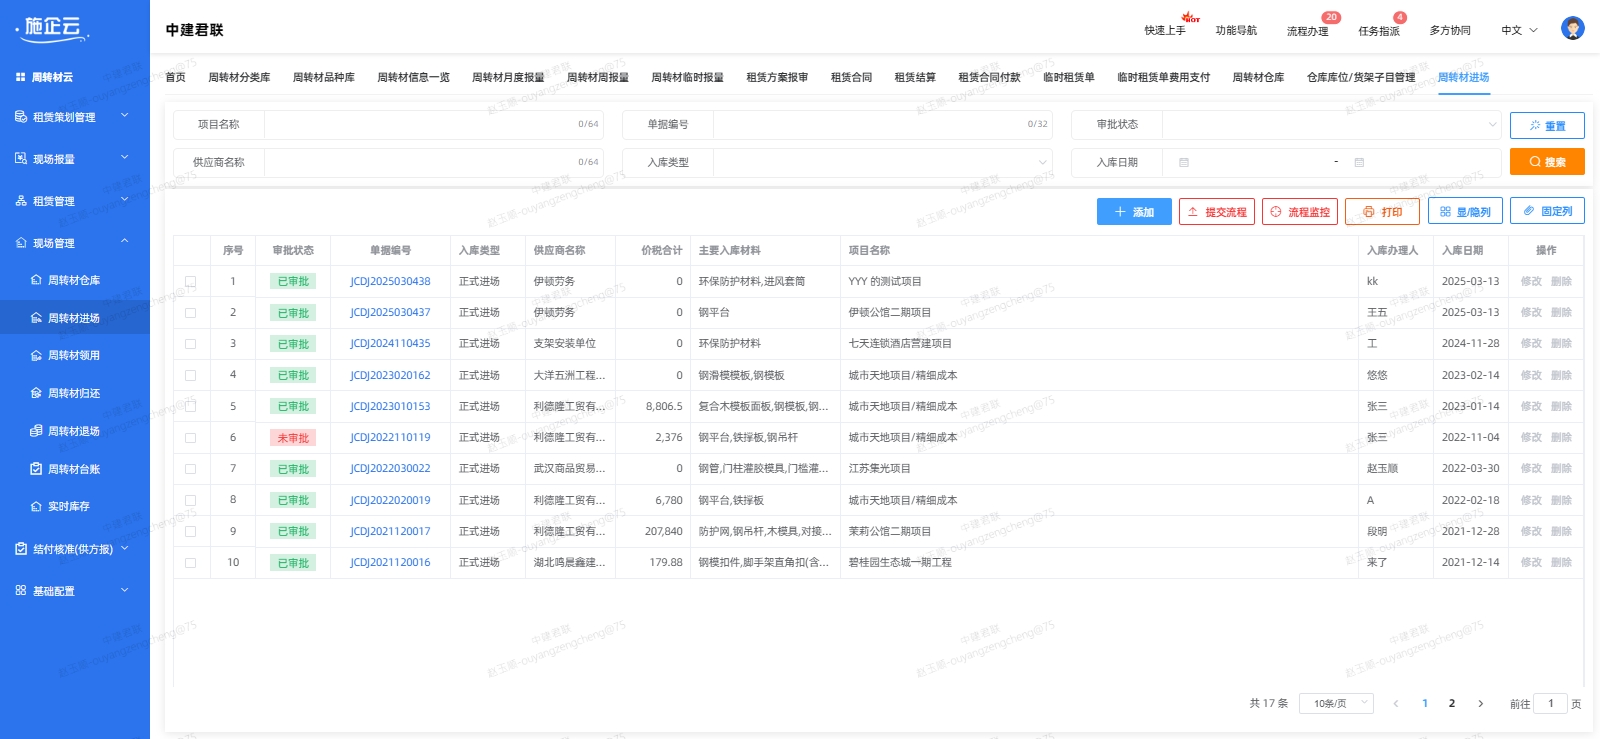The image size is (1600, 739).
Task: Go to page 2
Action: (x=1452, y=704)
